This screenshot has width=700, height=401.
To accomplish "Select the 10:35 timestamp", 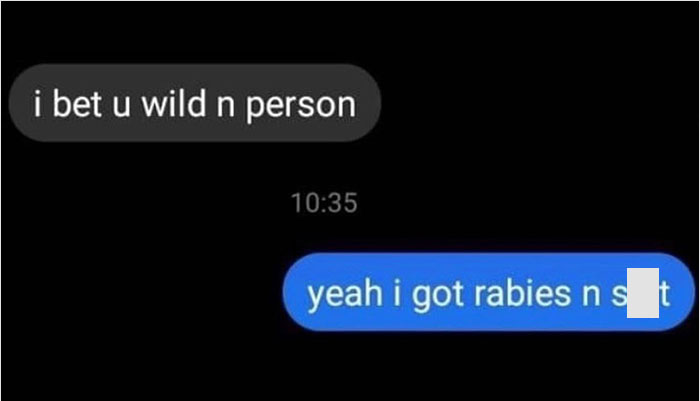I will pyautogui.click(x=324, y=203).
